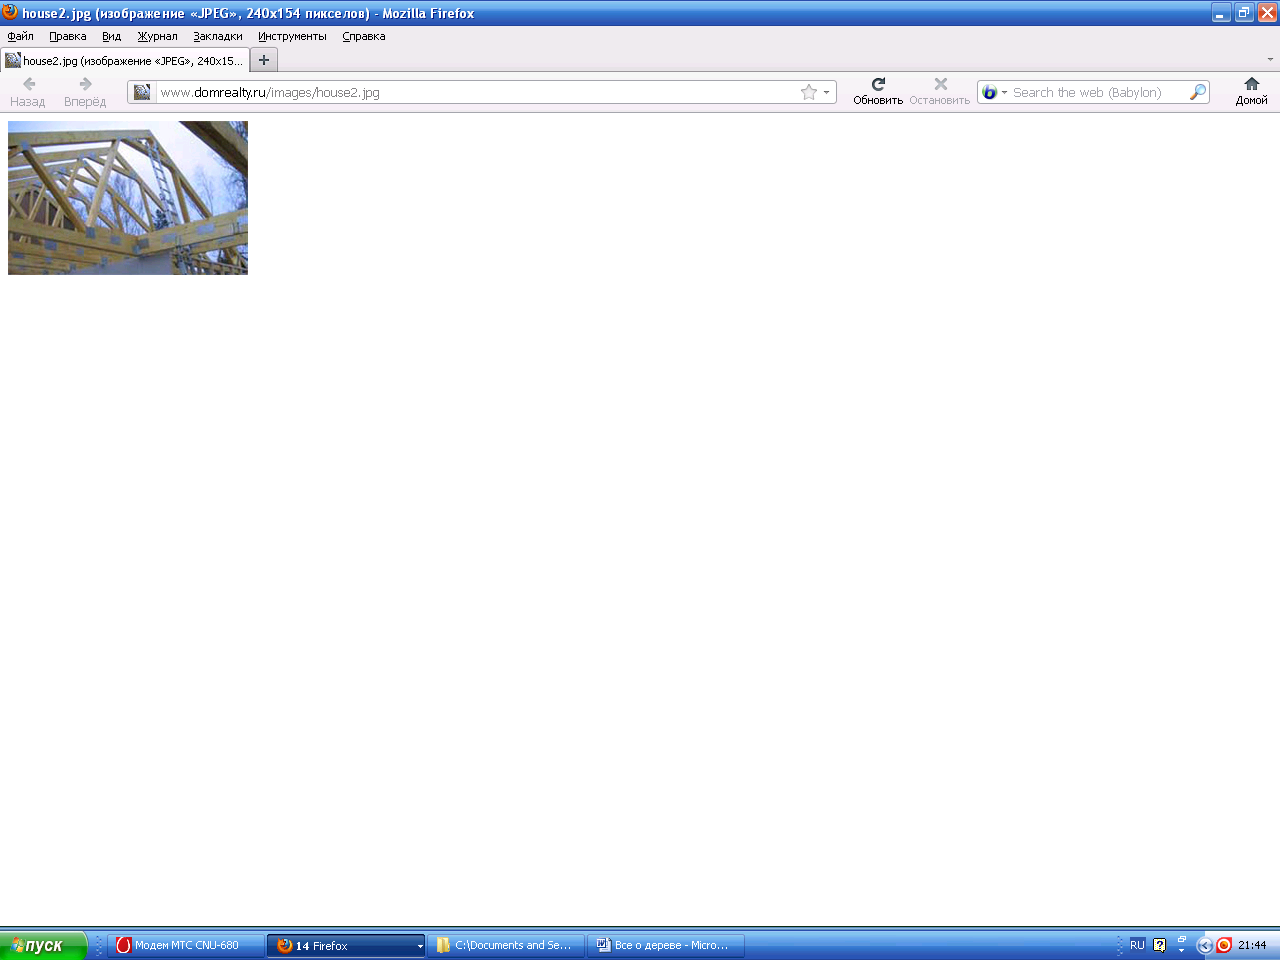This screenshot has height=960, width=1280.
Task: Click site identity icon in address bar
Action: point(142,92)
